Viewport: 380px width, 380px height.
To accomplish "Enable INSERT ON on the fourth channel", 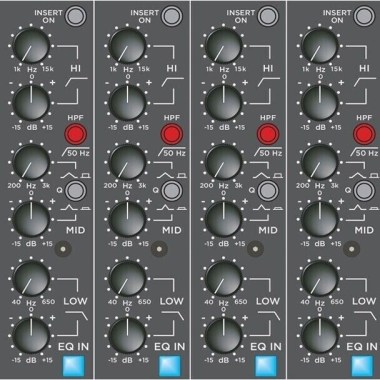I will [x=364, y=16].
